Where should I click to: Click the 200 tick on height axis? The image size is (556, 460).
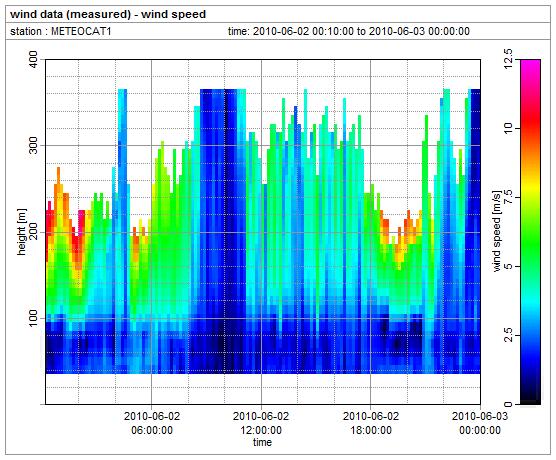(x=33, y=232)
